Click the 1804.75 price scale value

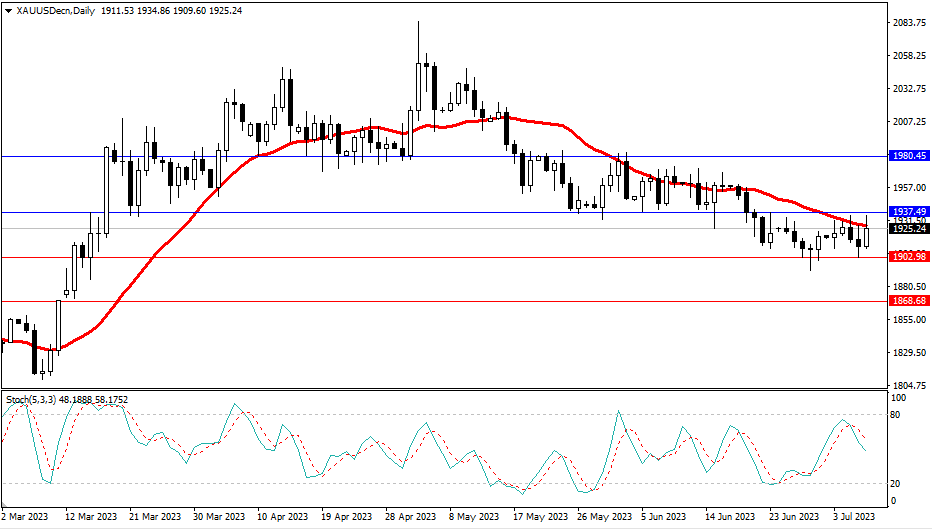[x=909, y=385]
